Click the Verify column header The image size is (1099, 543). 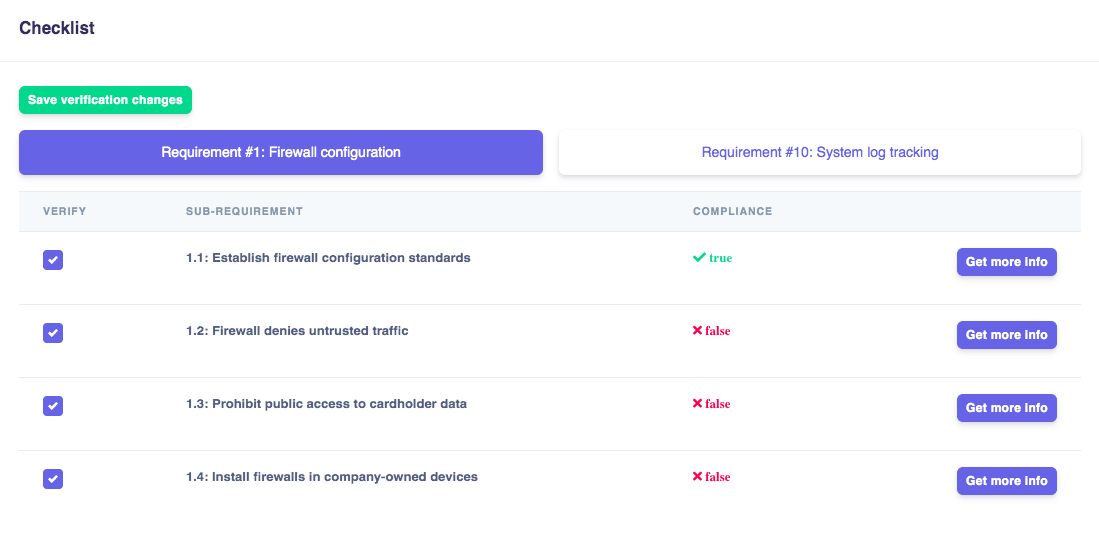tap(65, 212)
